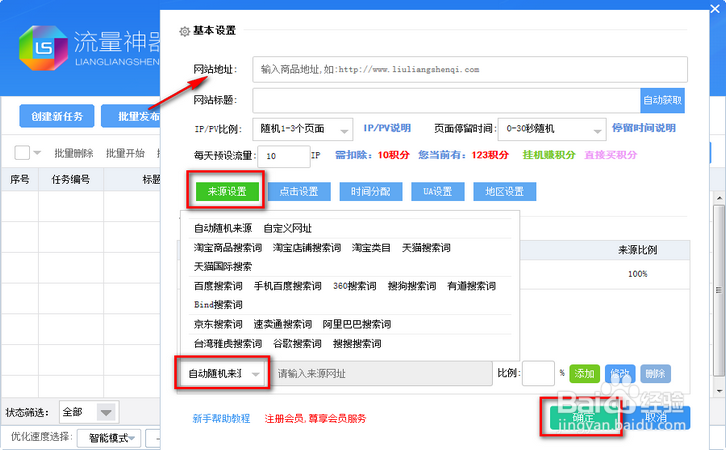Switch to the UA设置 tab
This screenshot has height=450, width=726.
point(438,191)
